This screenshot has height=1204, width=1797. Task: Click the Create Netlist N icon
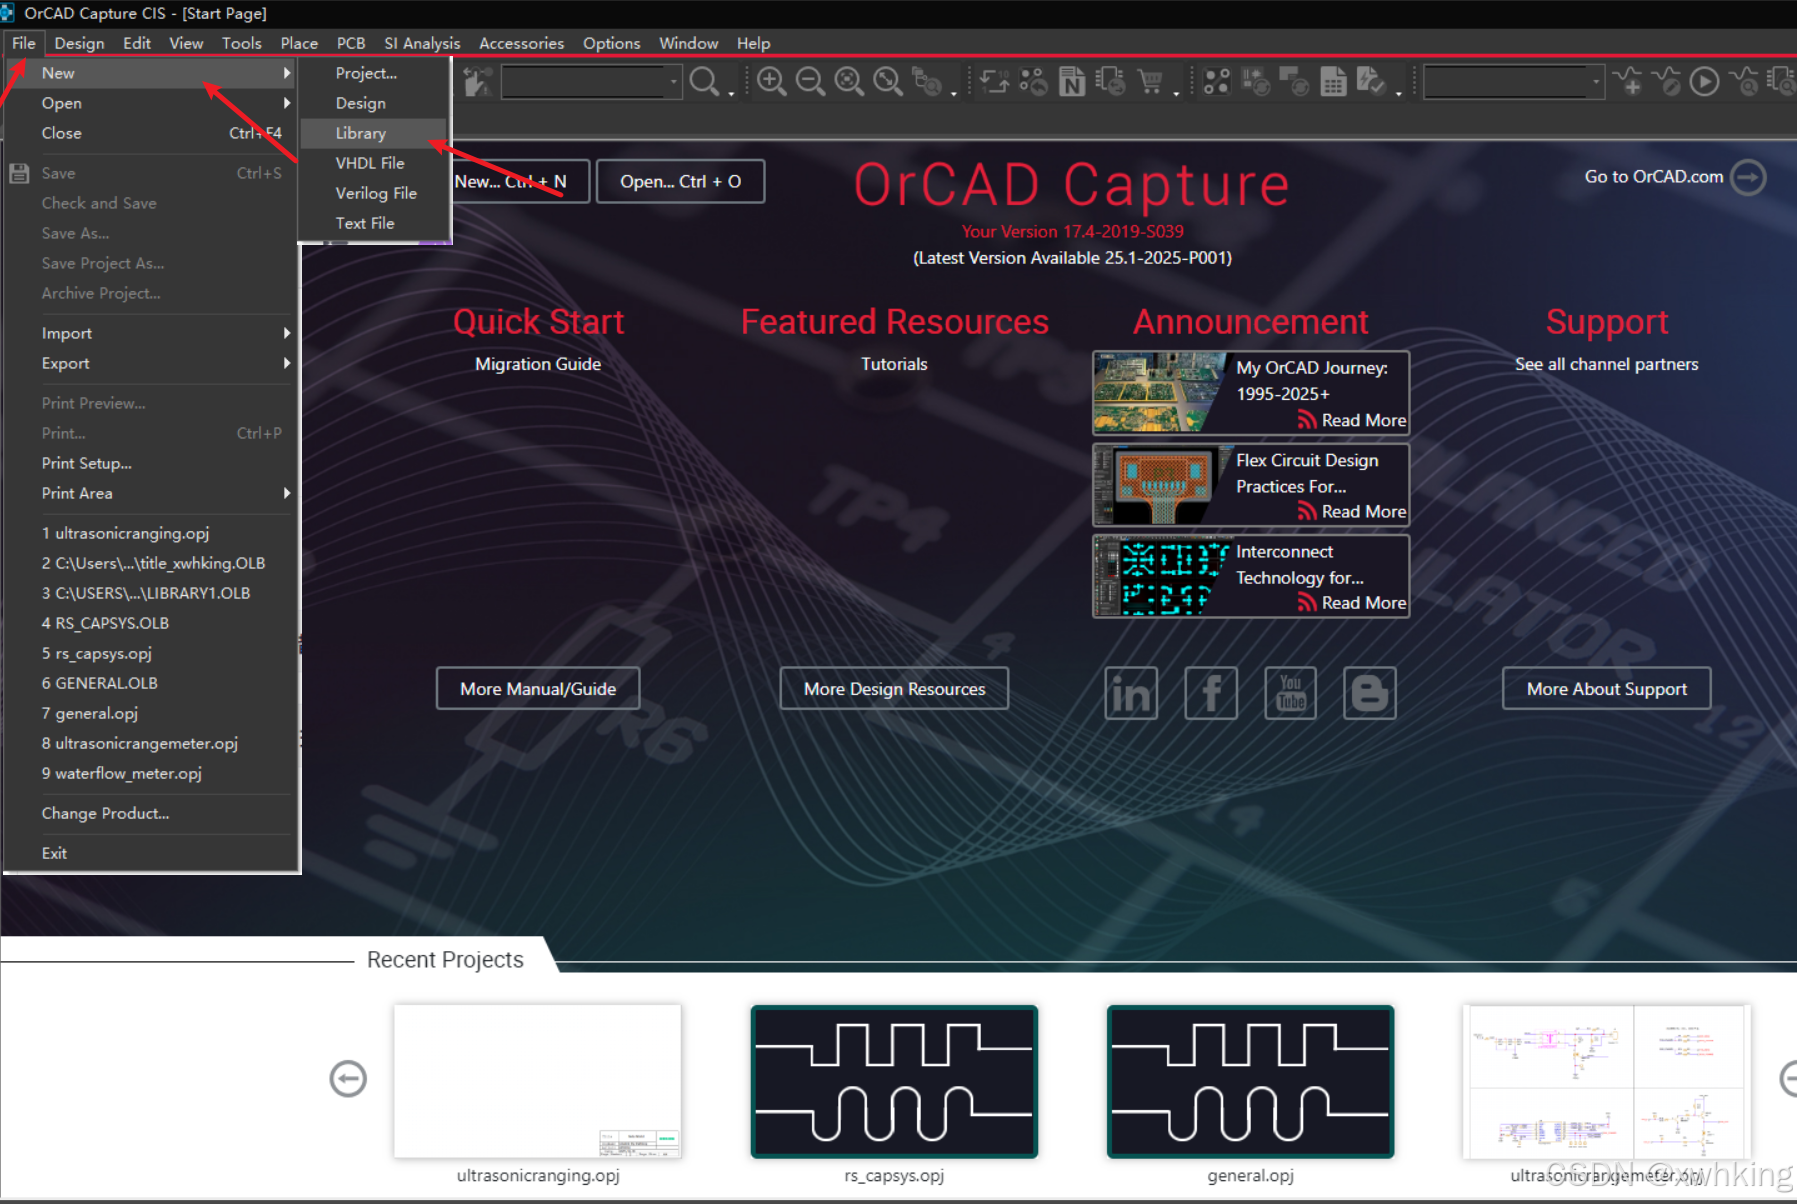click(x=1072, y=82)
